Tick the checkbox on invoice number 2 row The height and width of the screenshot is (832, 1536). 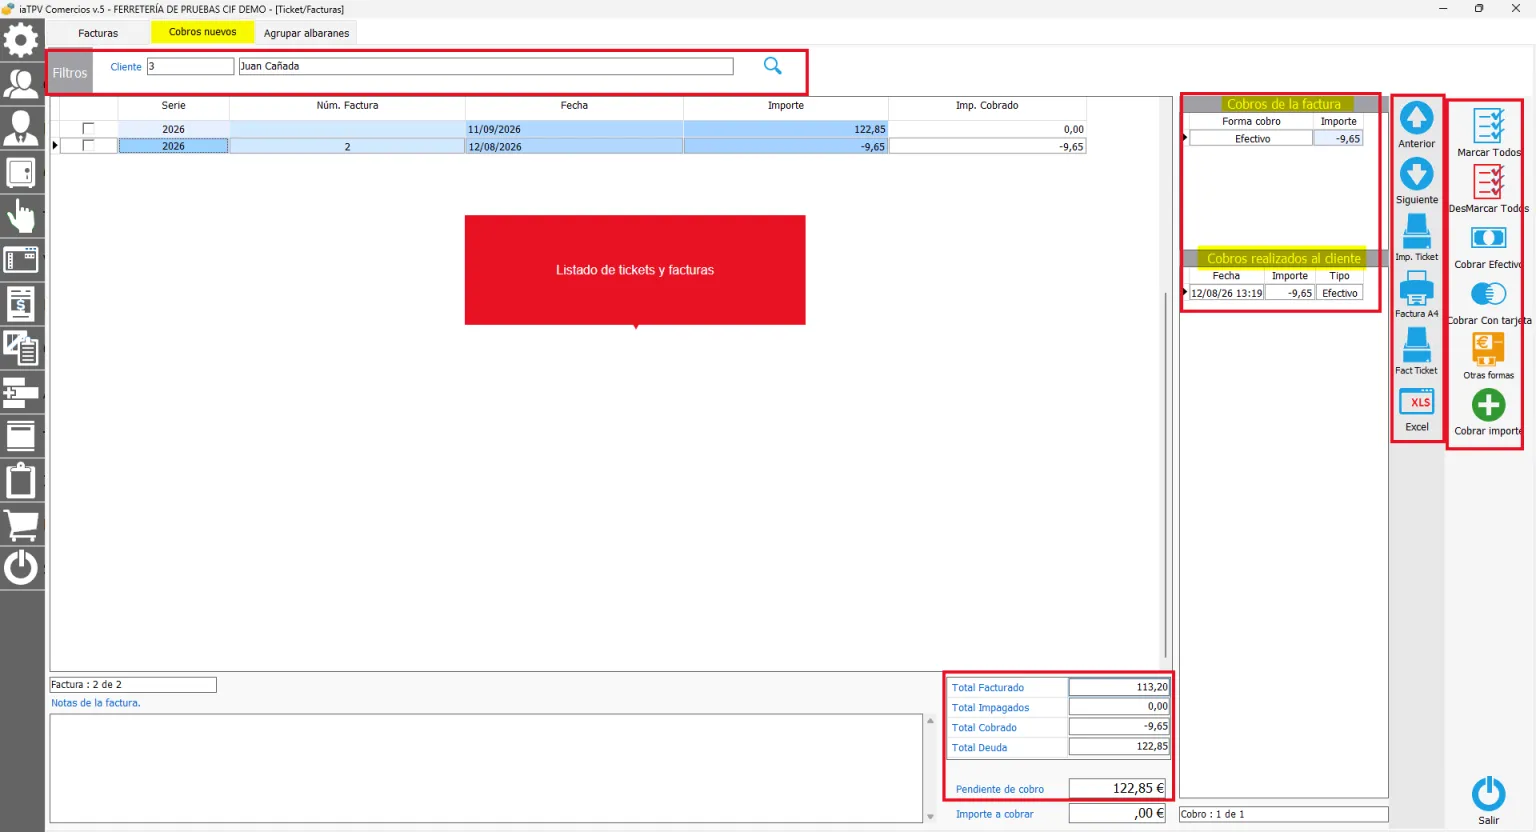coord(88,146)
